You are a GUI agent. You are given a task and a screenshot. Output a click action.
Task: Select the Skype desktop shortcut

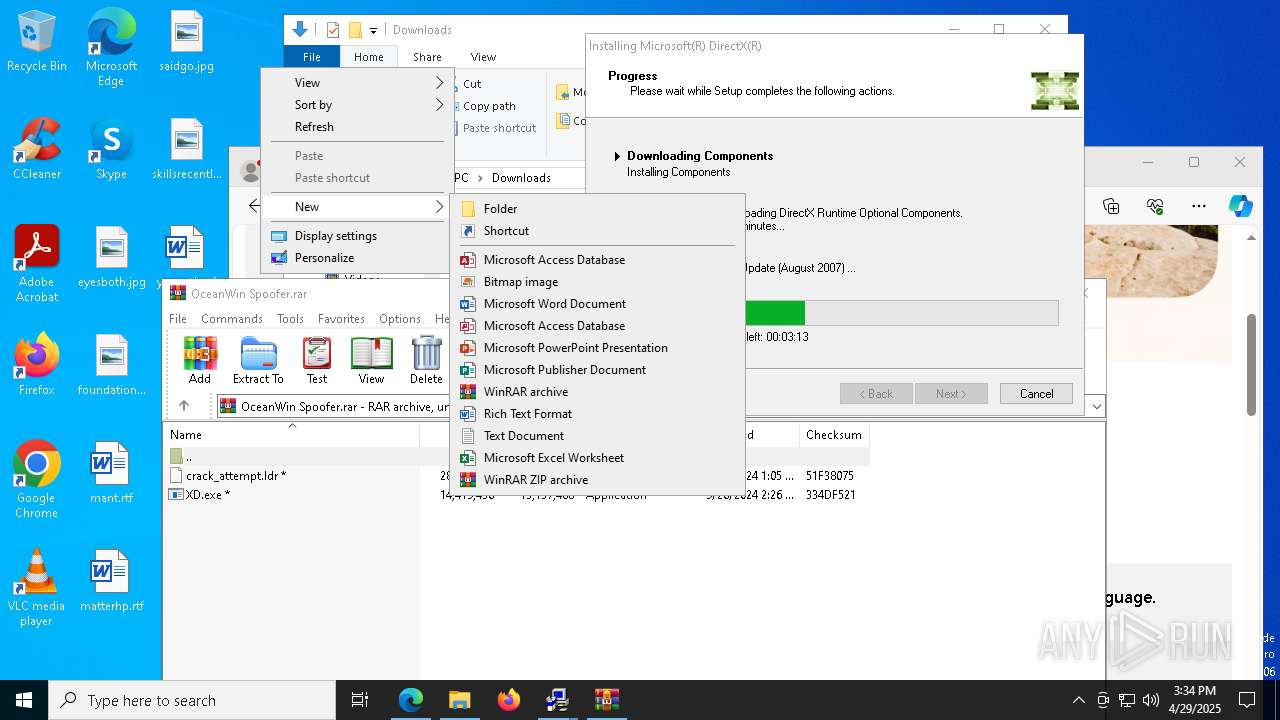111,149
